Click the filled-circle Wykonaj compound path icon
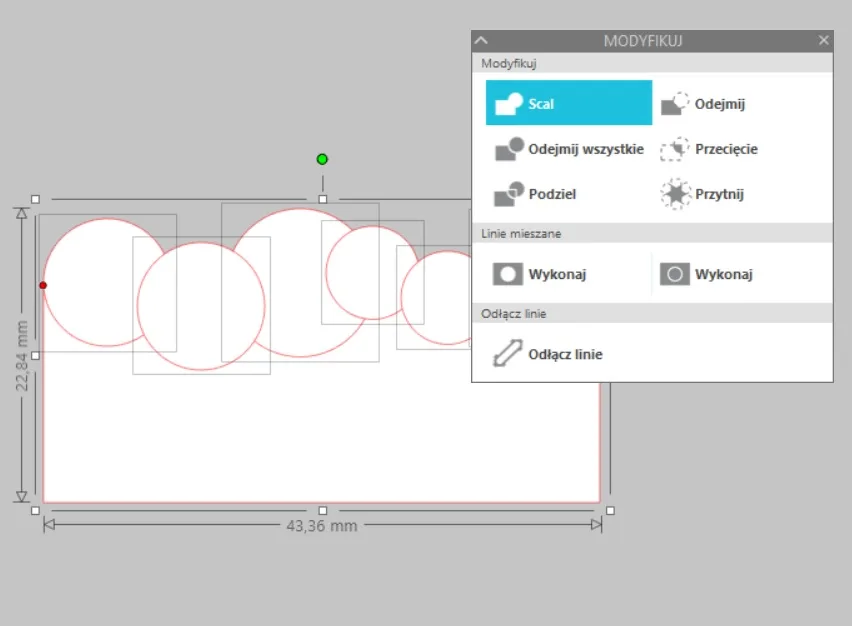This screenshot has width=852, height=626. 508,274
